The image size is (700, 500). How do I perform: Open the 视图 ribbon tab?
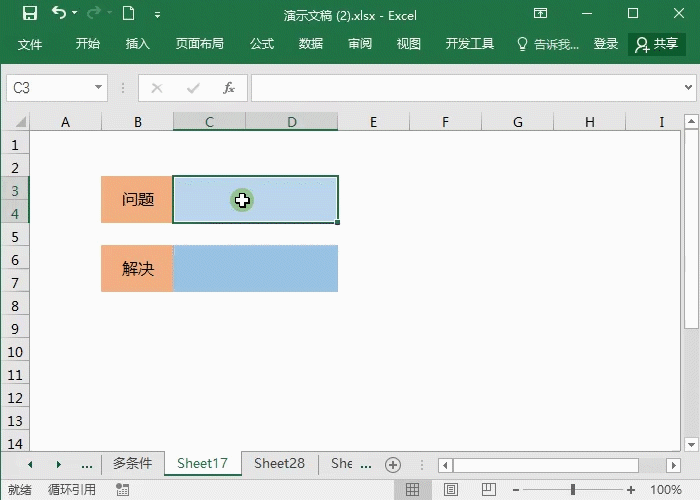point(408,44)
